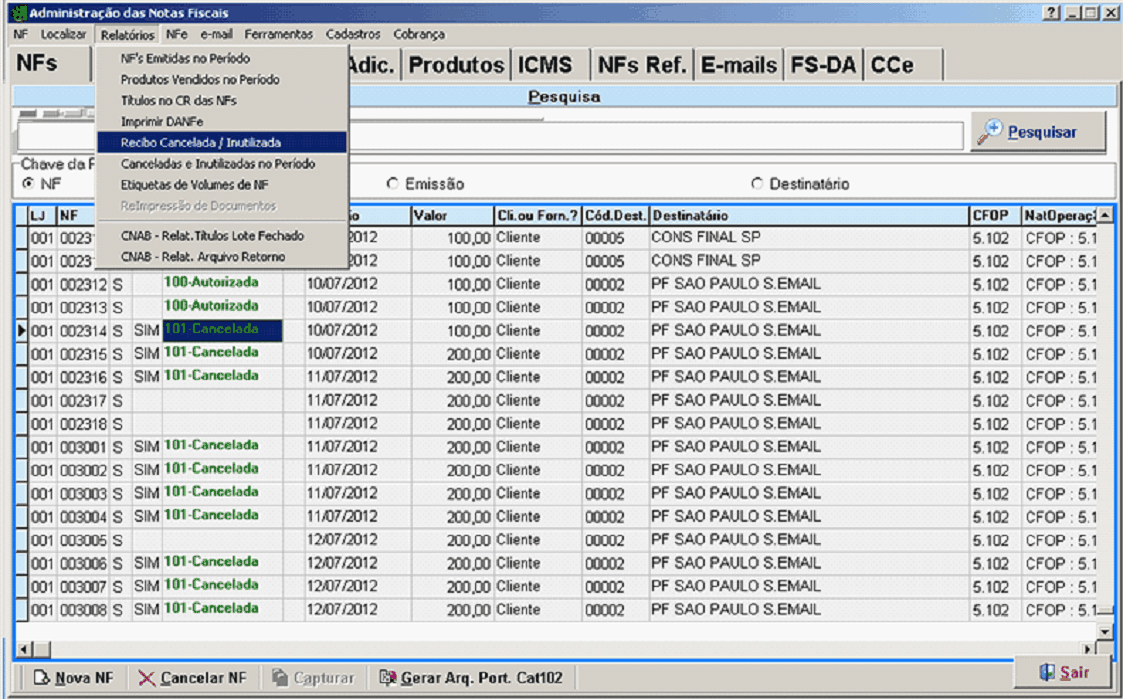1124x700 pixels.
Task: Click the help question mark button
Action: 1051,13
